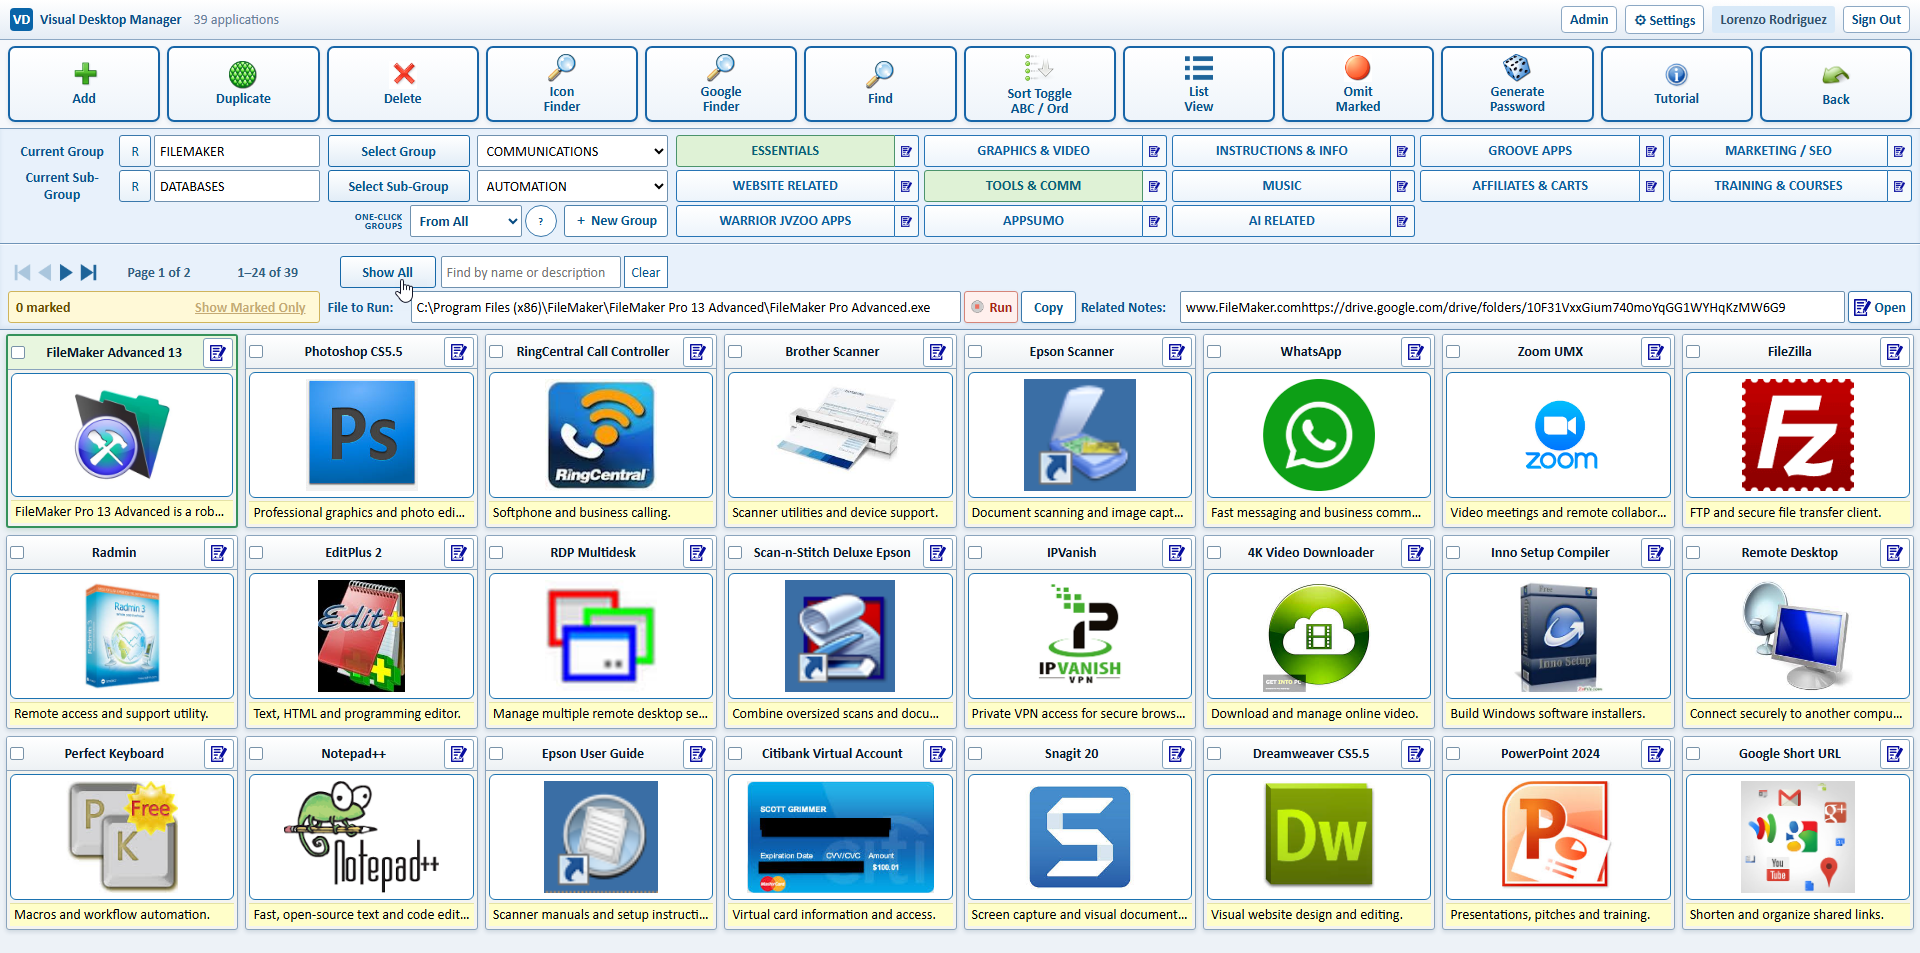Jump to the last page arrow

89,272
